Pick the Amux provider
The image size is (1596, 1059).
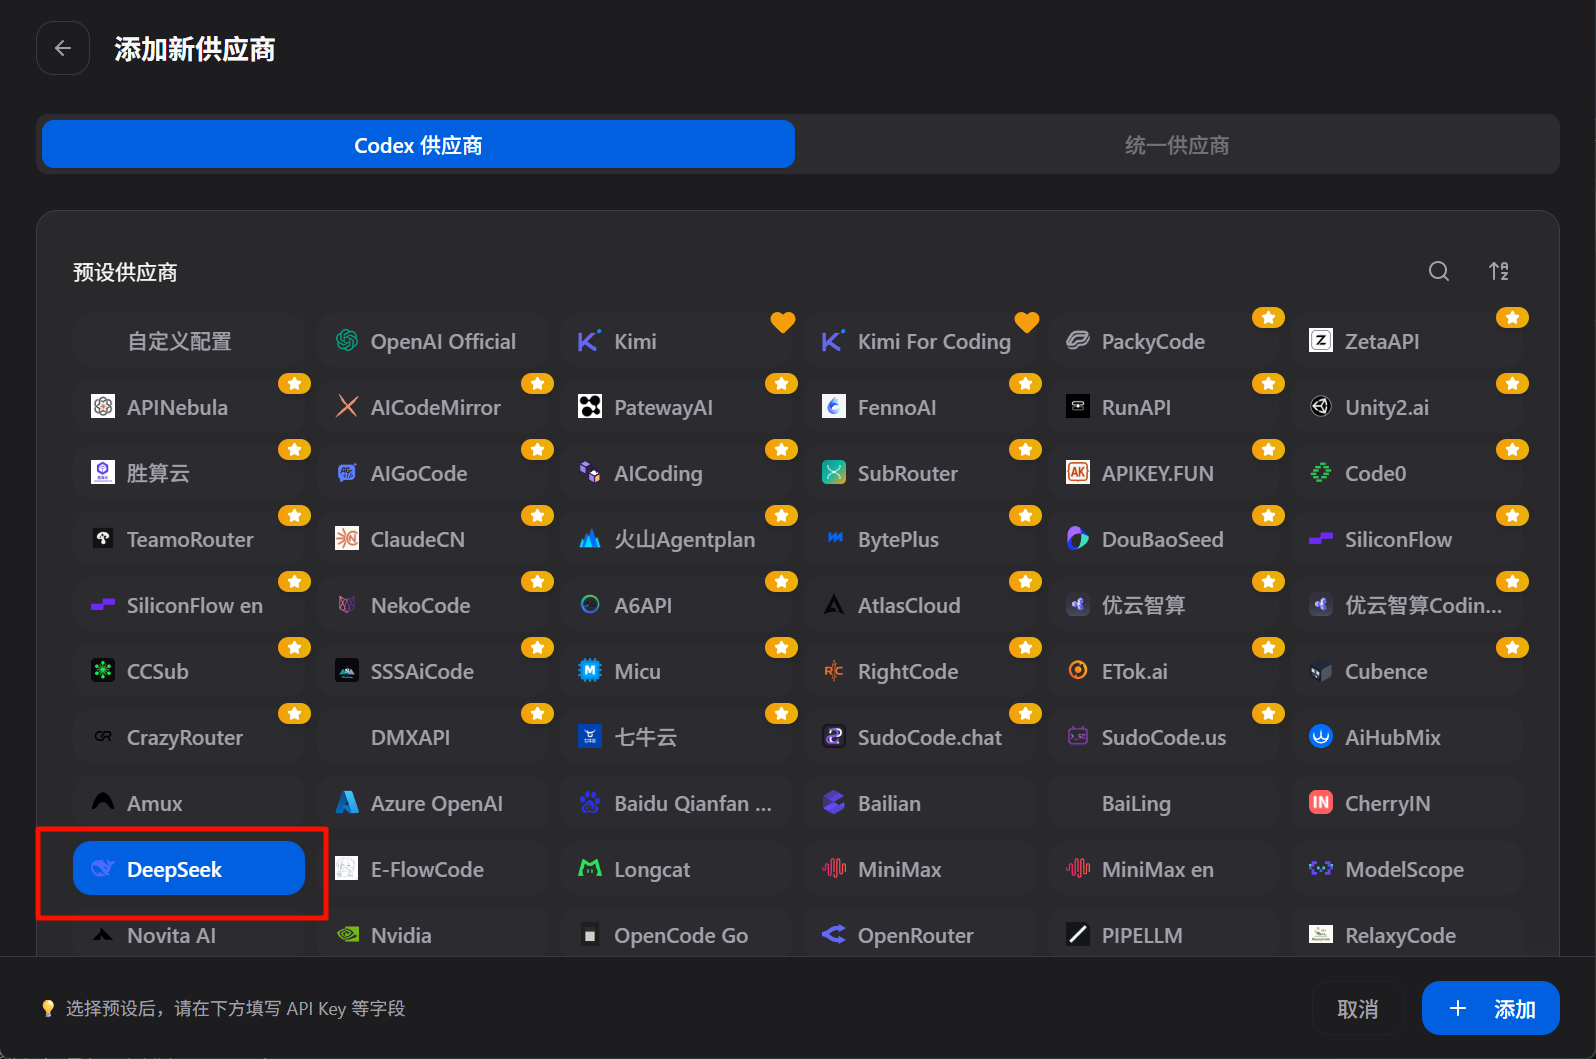click(x=189, y=804)
